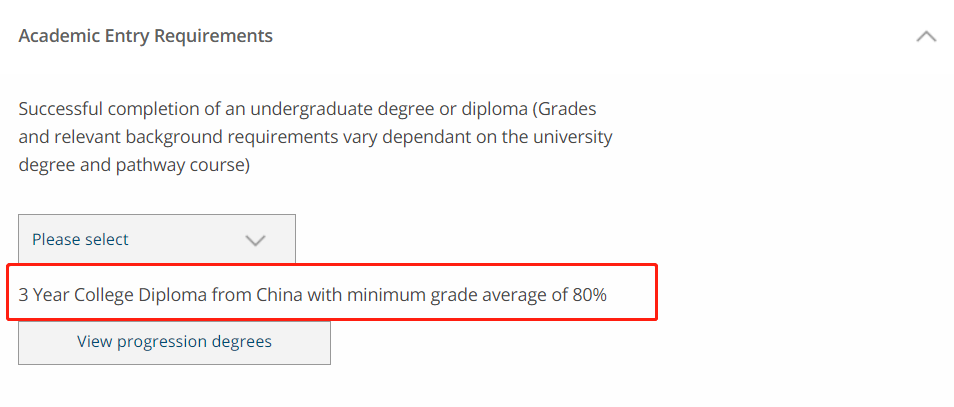Toggle the Academic Entry Requirements heading
The width and height of the screenshot is (954, 407).
click(x=146, y=36)
